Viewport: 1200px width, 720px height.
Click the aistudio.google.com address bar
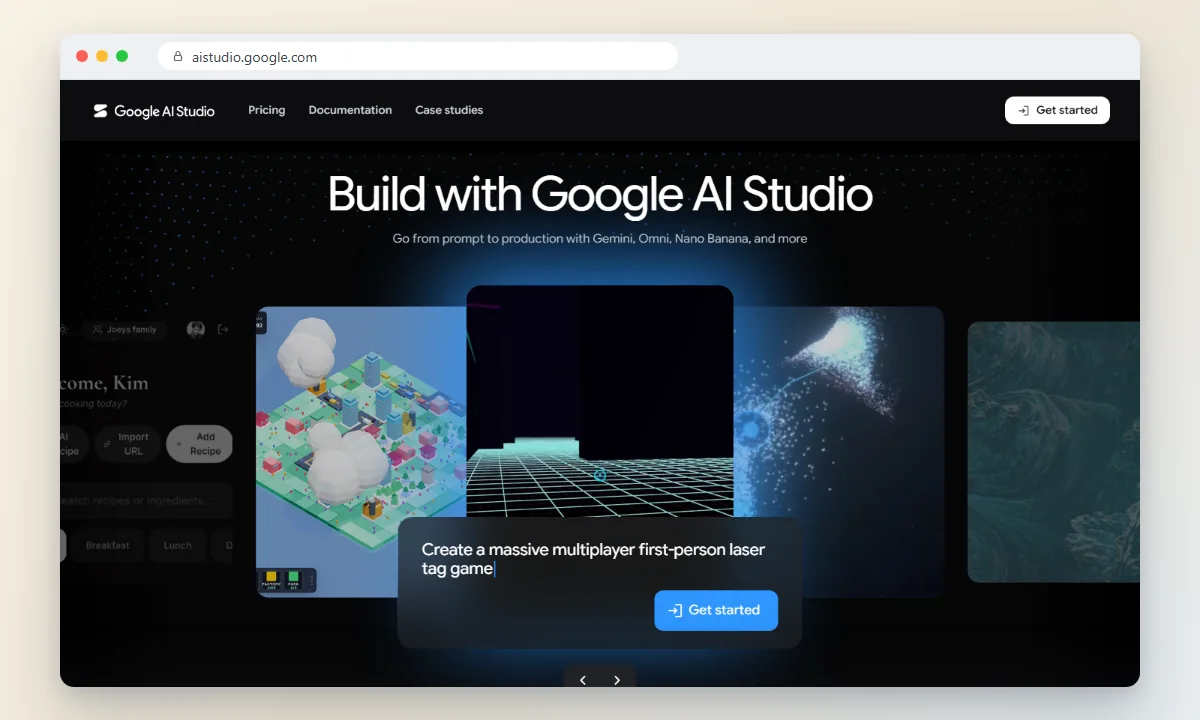pos(417,57)
